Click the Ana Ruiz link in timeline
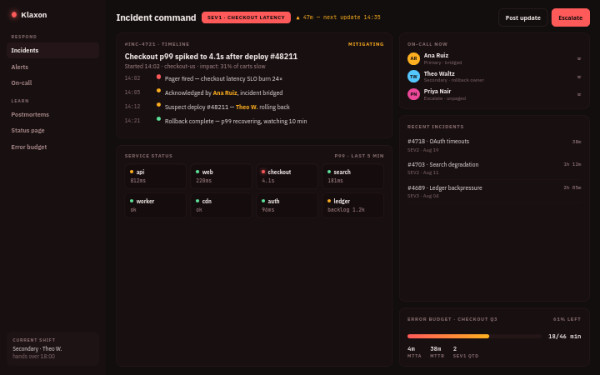 (225, 93)
